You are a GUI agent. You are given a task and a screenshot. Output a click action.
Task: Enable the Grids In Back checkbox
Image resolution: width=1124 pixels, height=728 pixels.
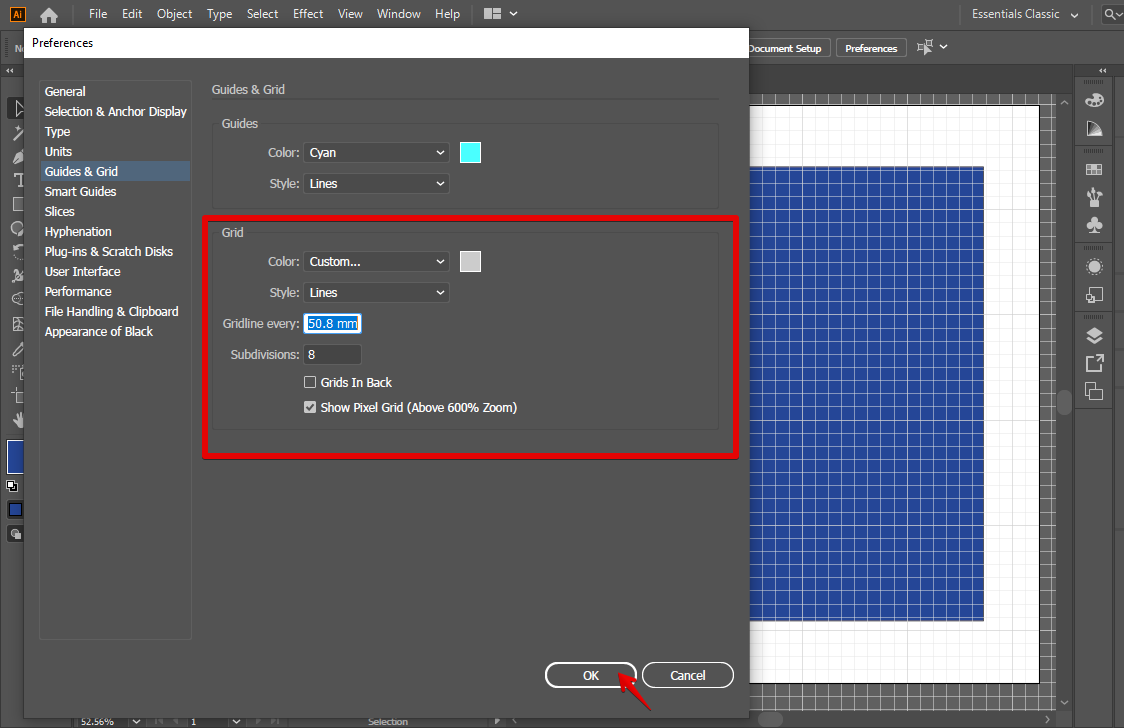click(x=310, y=383)
